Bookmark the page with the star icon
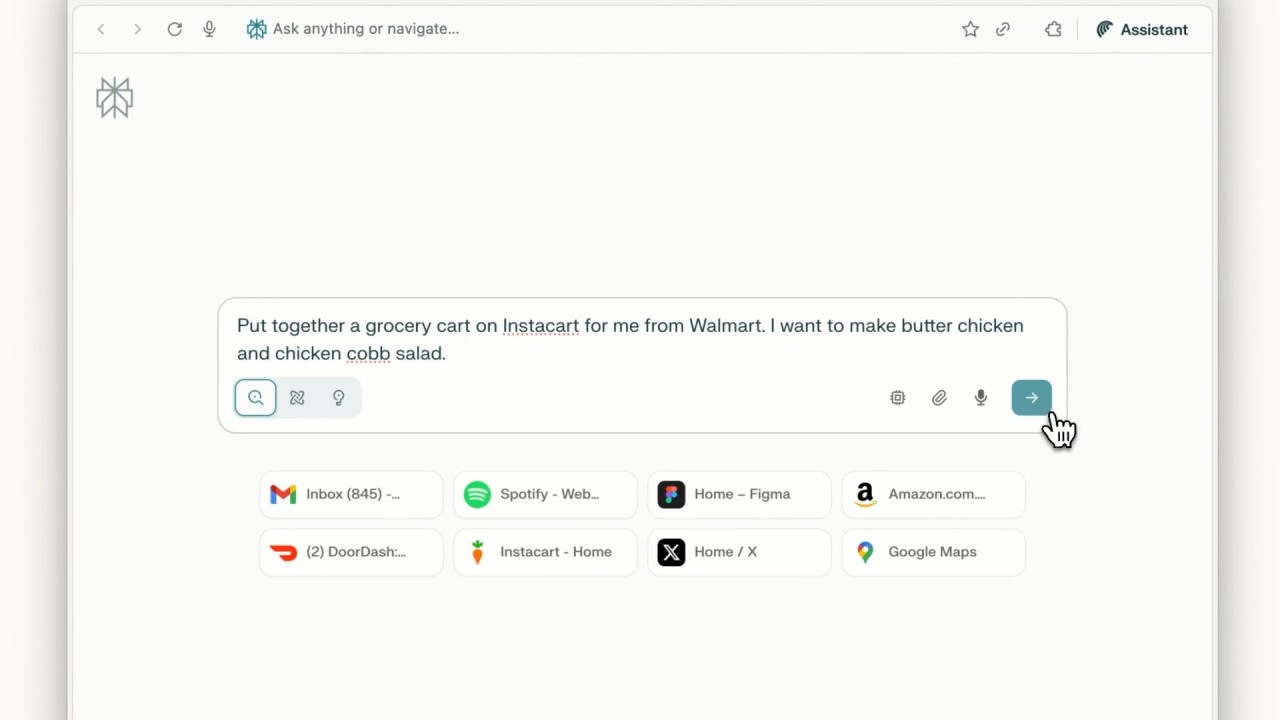The image size is (1280, 720). tap(970, 29)
